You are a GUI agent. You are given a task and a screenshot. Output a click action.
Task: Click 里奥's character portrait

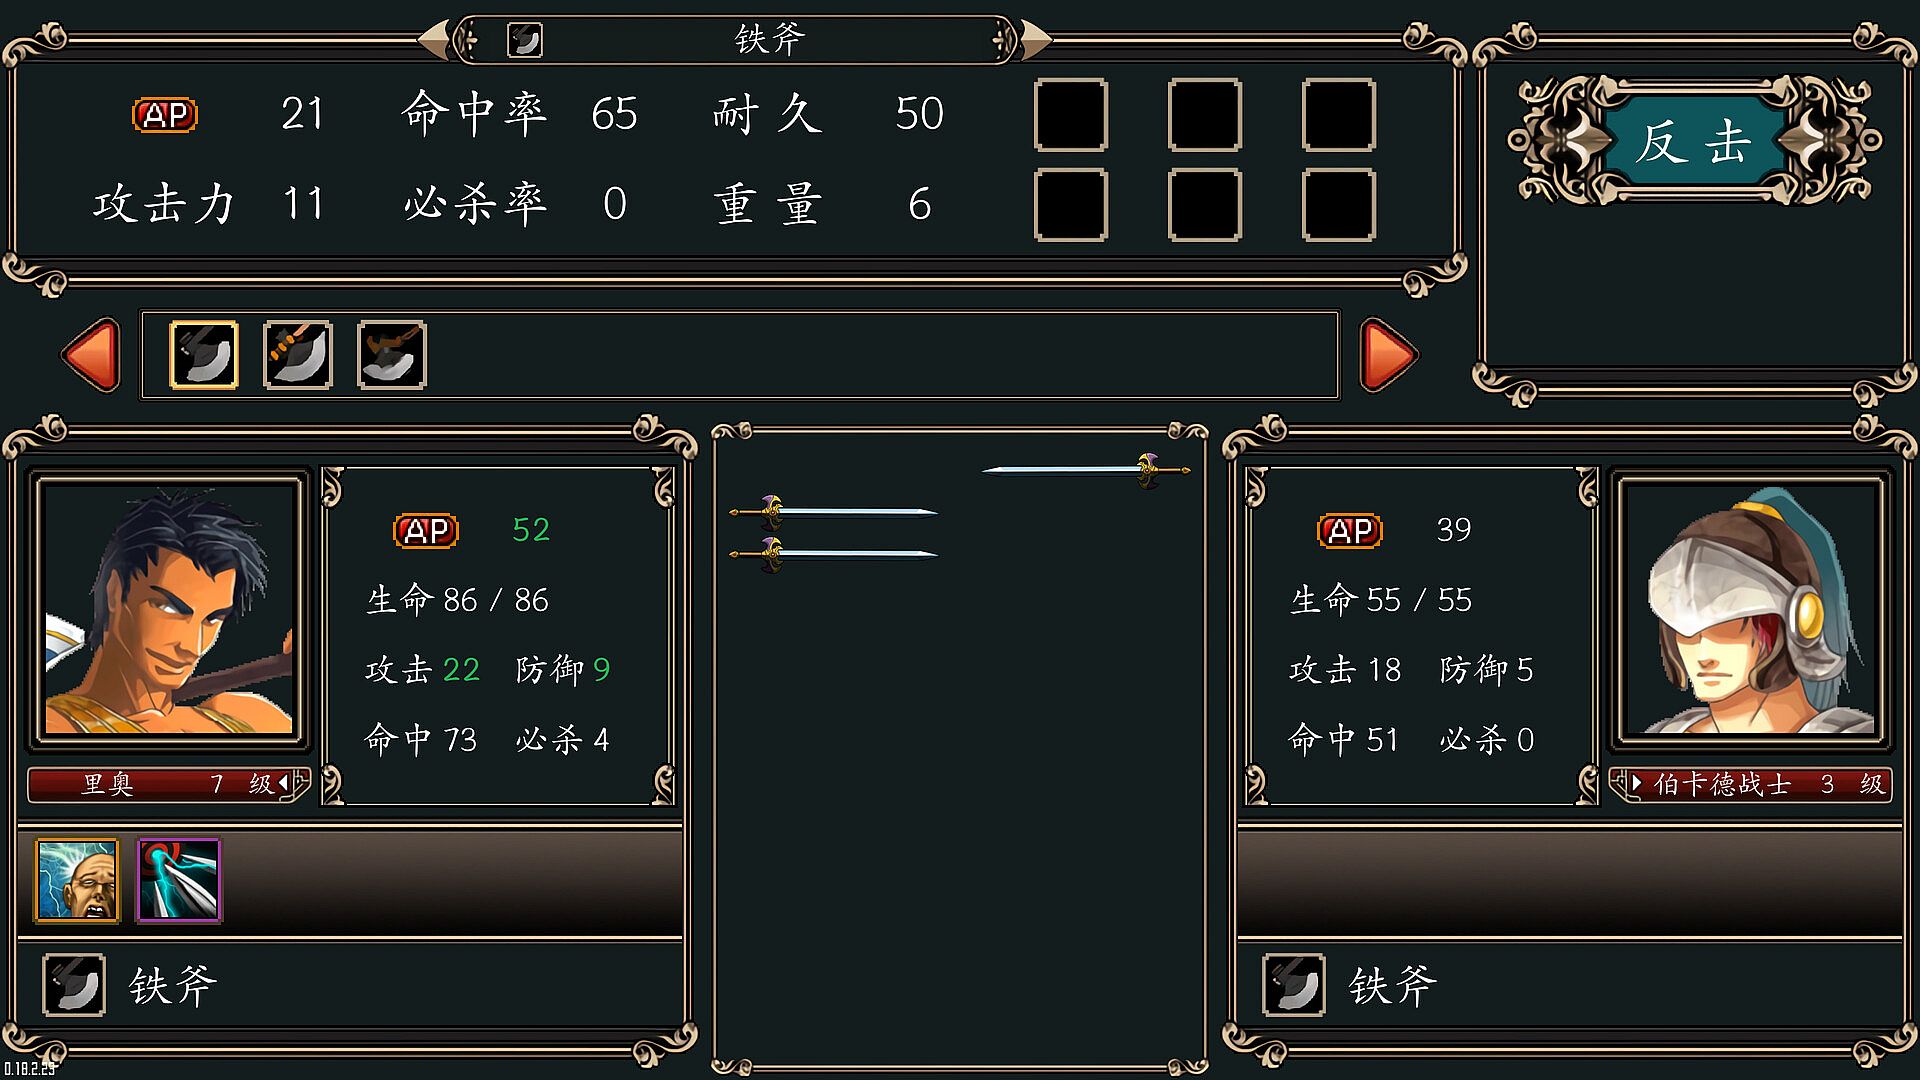168,610
